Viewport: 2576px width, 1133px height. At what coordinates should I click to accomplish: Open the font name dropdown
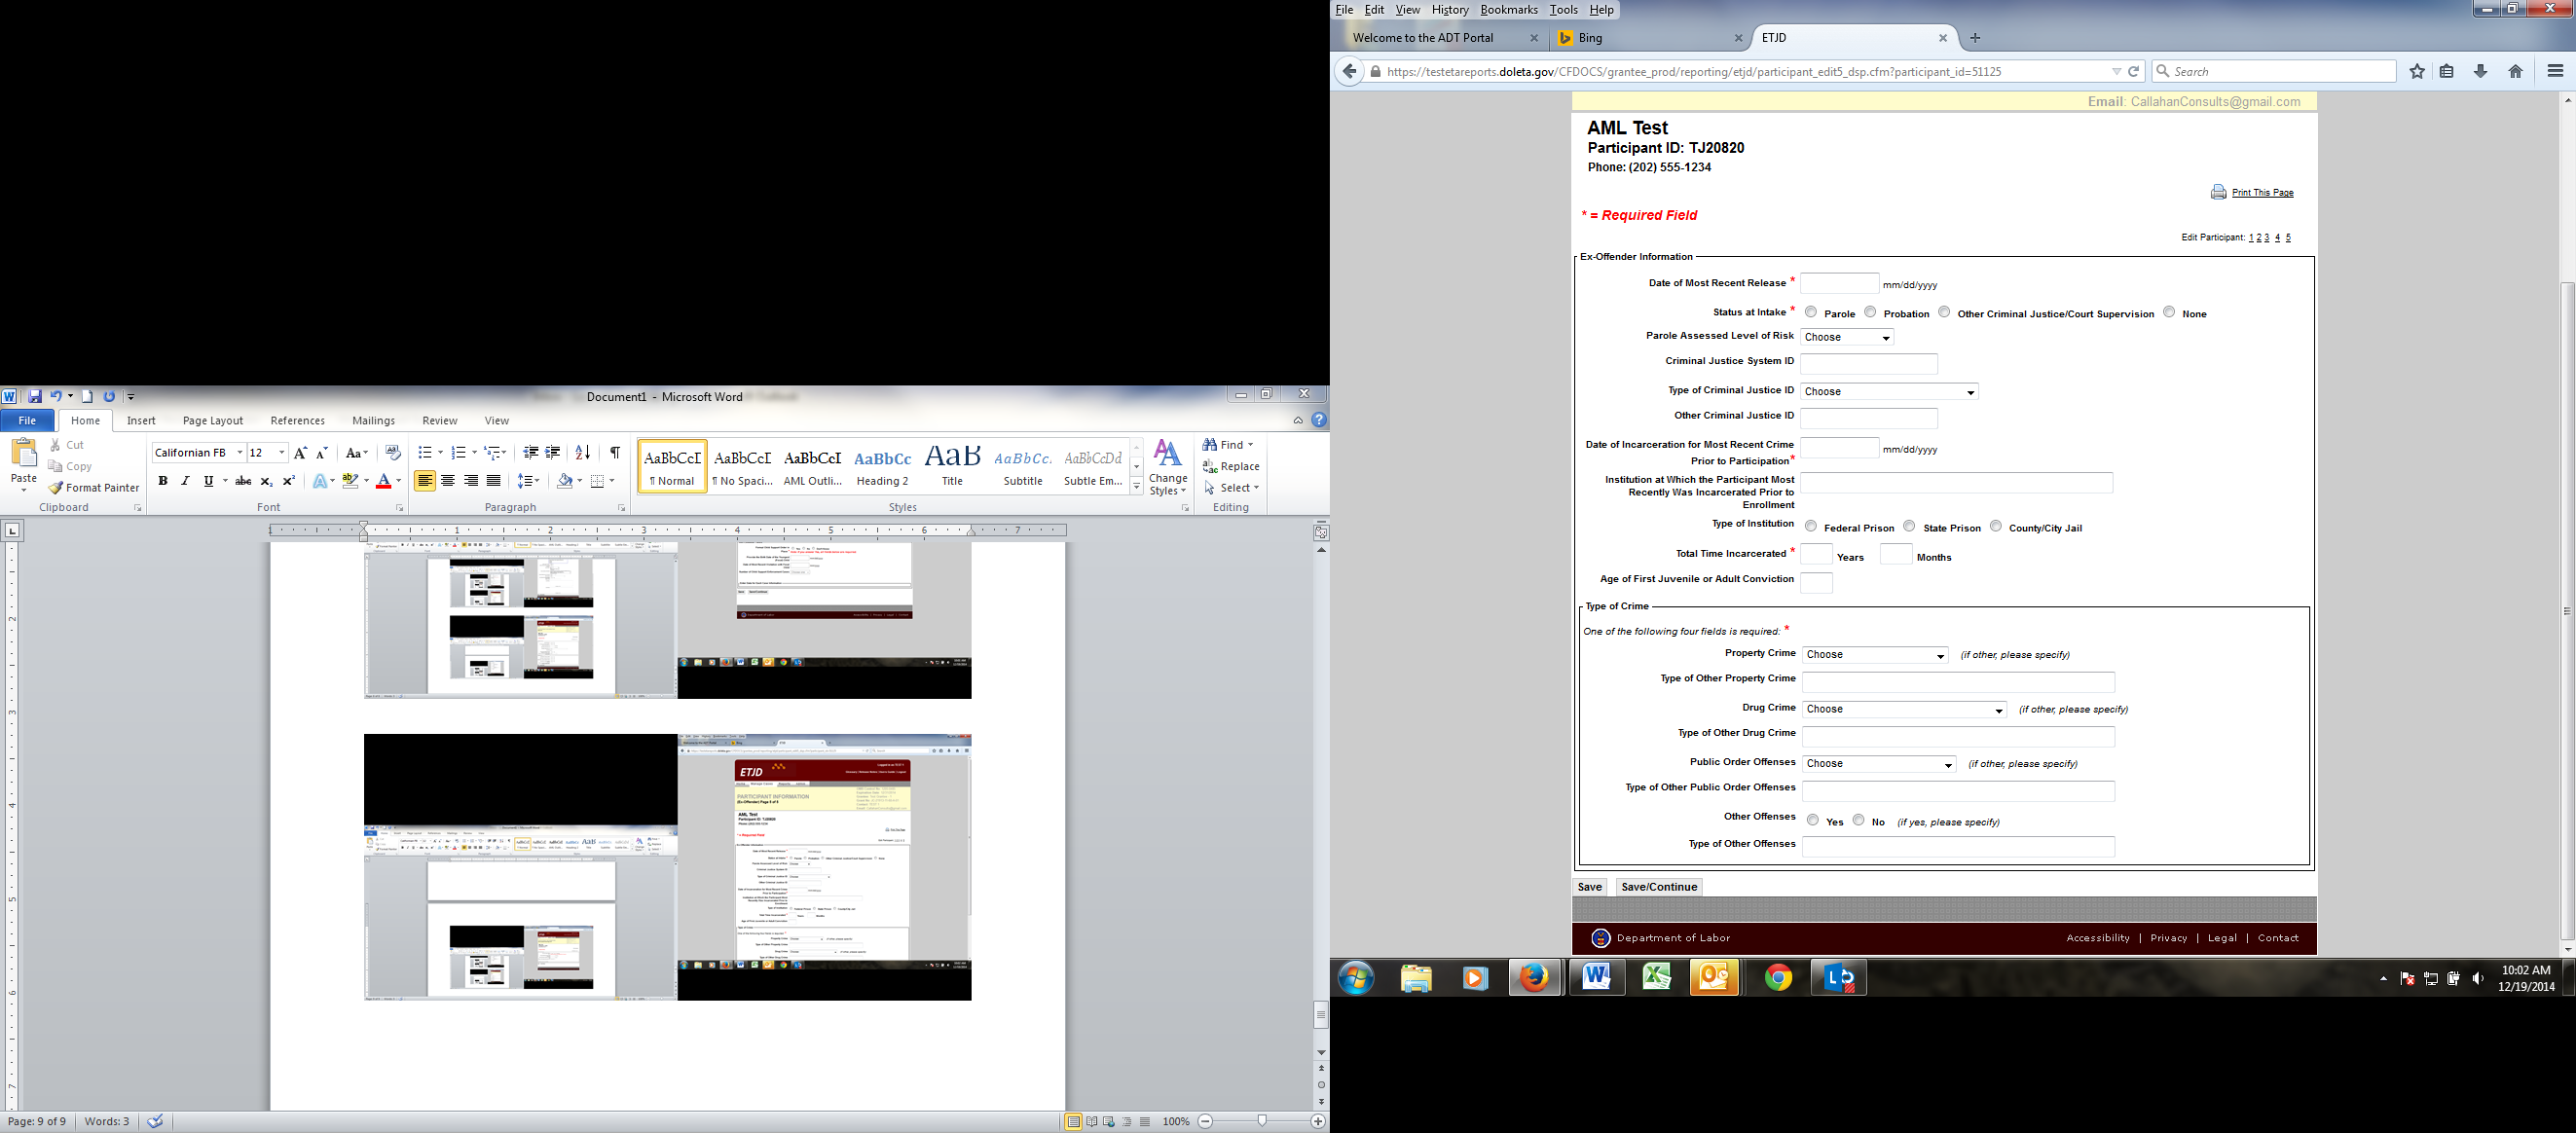(240, 453)
